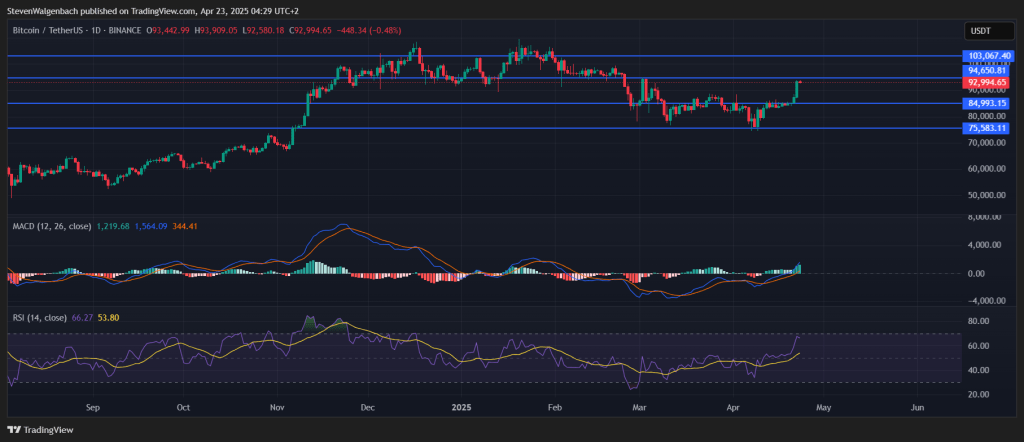
Task: Click the red 92,994.65 current price label
Action: click(986, 82)
